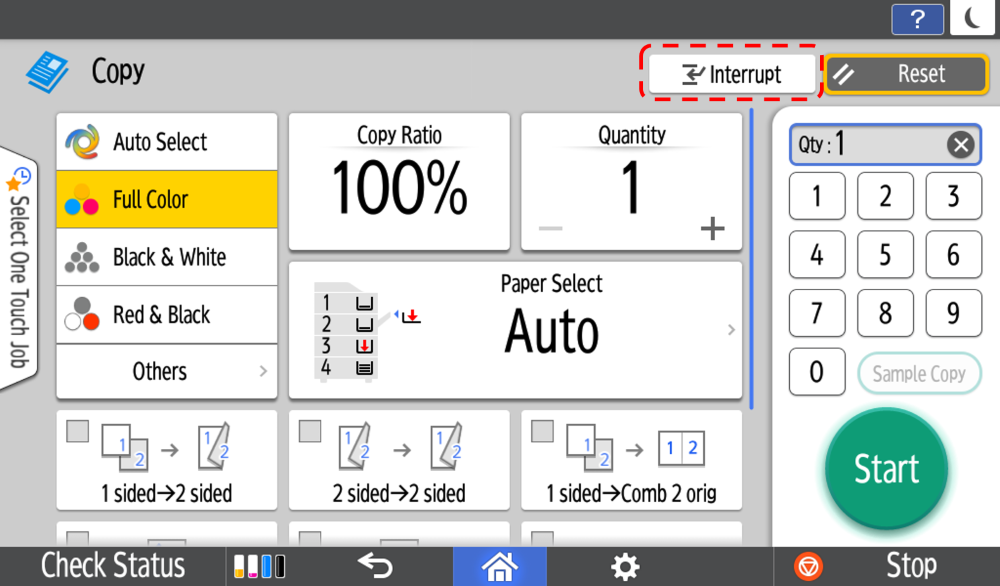Tap the Qty input field
This screenshot has width=1000, height=586.
click(x=865, y=146)
